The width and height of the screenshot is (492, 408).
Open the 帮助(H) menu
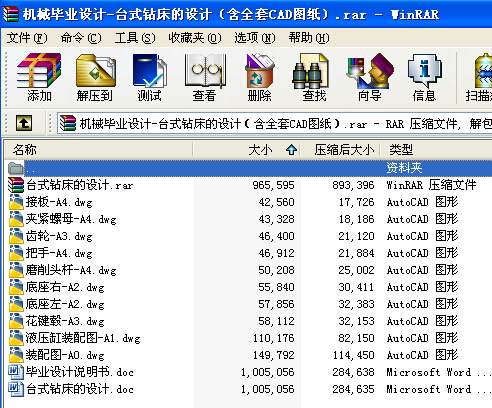(x=309, y=38)
